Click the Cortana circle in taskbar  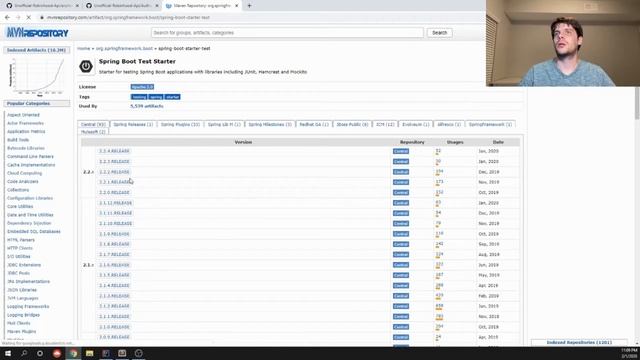[x=40, y=353]
